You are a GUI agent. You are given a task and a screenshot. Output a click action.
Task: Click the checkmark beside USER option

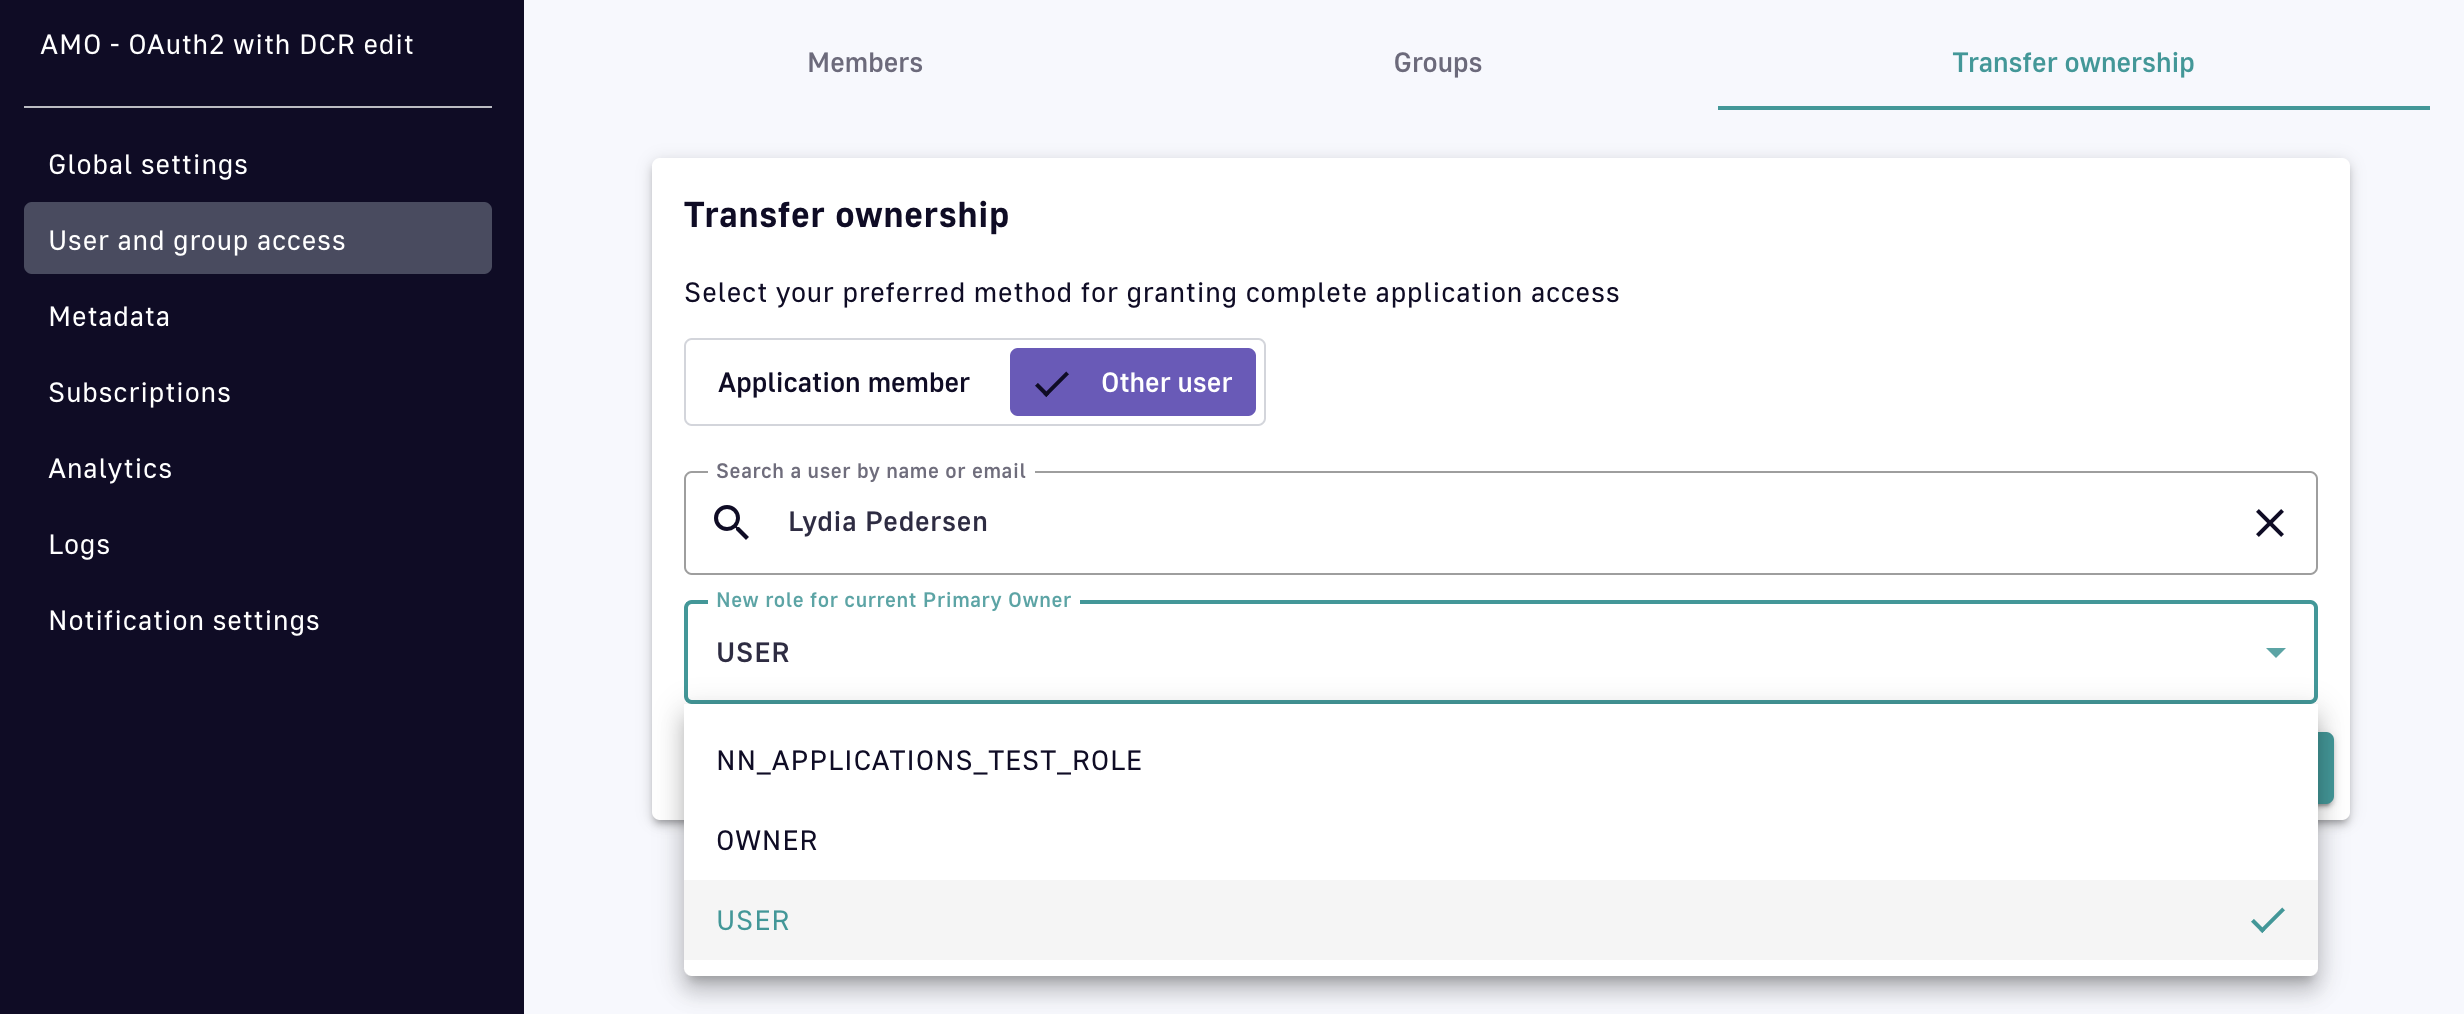pyautogui.click(x=2267, y=920)
